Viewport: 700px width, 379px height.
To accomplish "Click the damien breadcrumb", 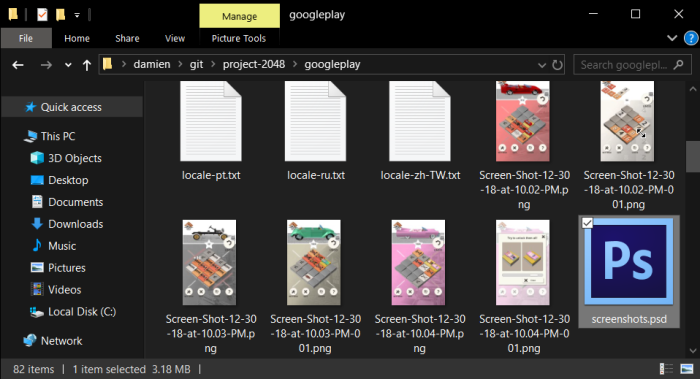I will tap(152, 64).
